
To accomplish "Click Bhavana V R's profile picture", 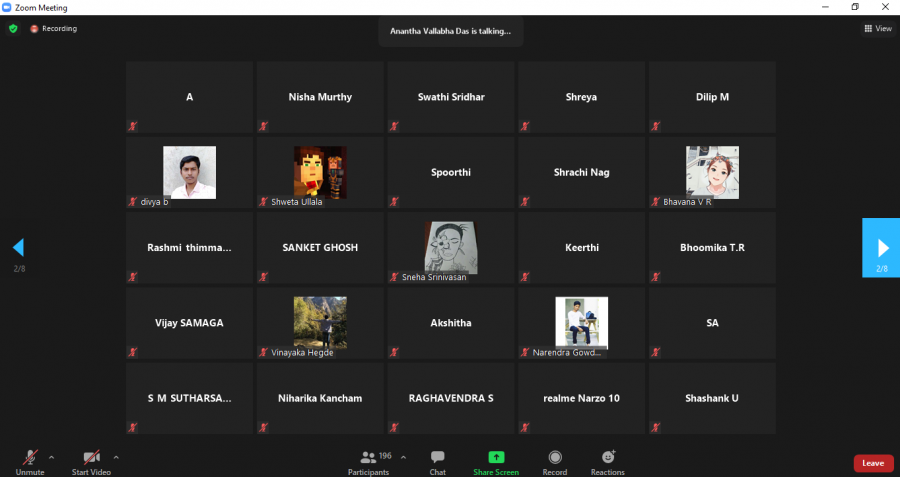I will point(712,172).
